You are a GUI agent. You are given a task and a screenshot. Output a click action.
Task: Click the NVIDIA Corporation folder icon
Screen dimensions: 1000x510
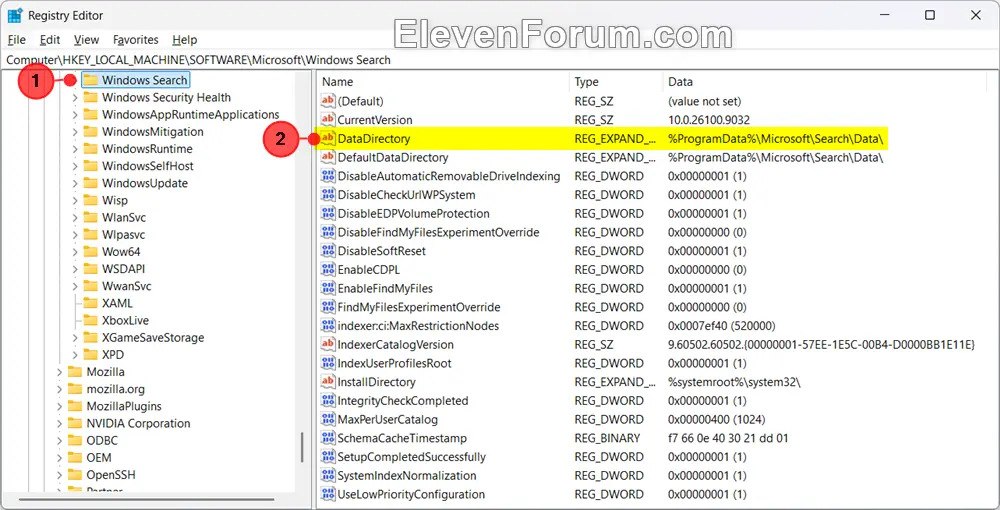click(75, 423)
